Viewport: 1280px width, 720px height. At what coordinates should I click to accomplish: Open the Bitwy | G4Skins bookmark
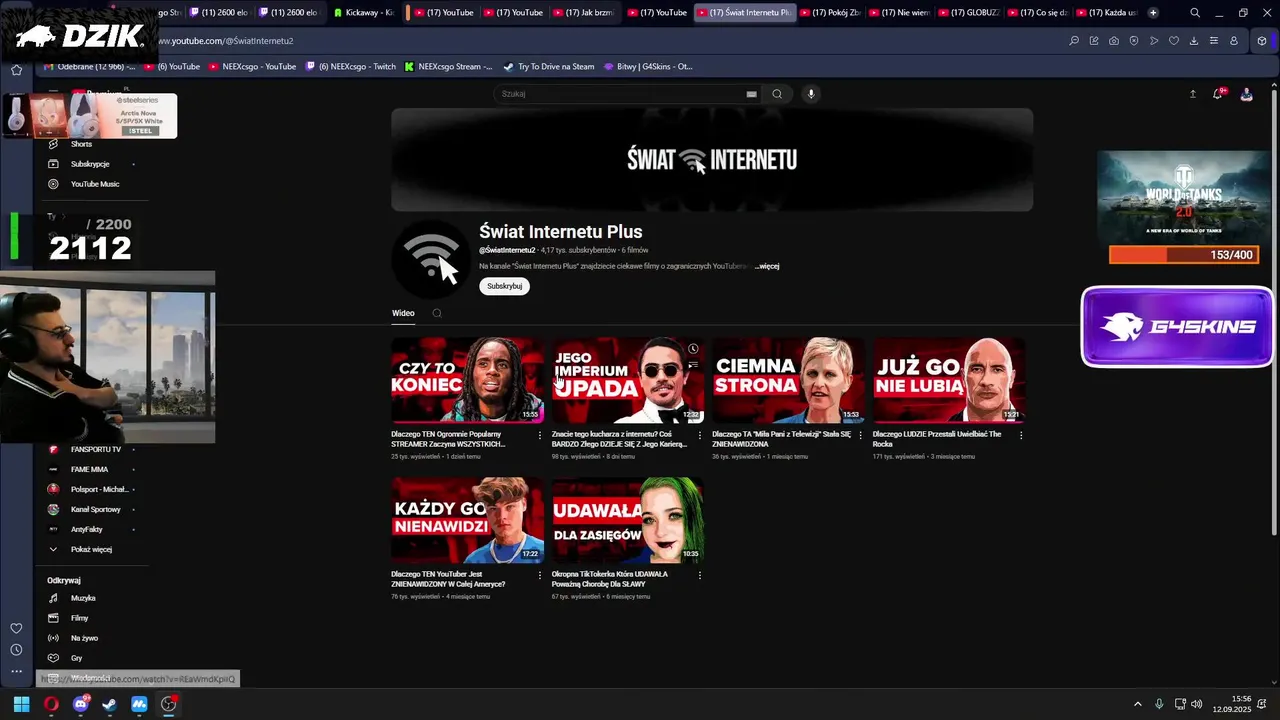tap(648, 67)
